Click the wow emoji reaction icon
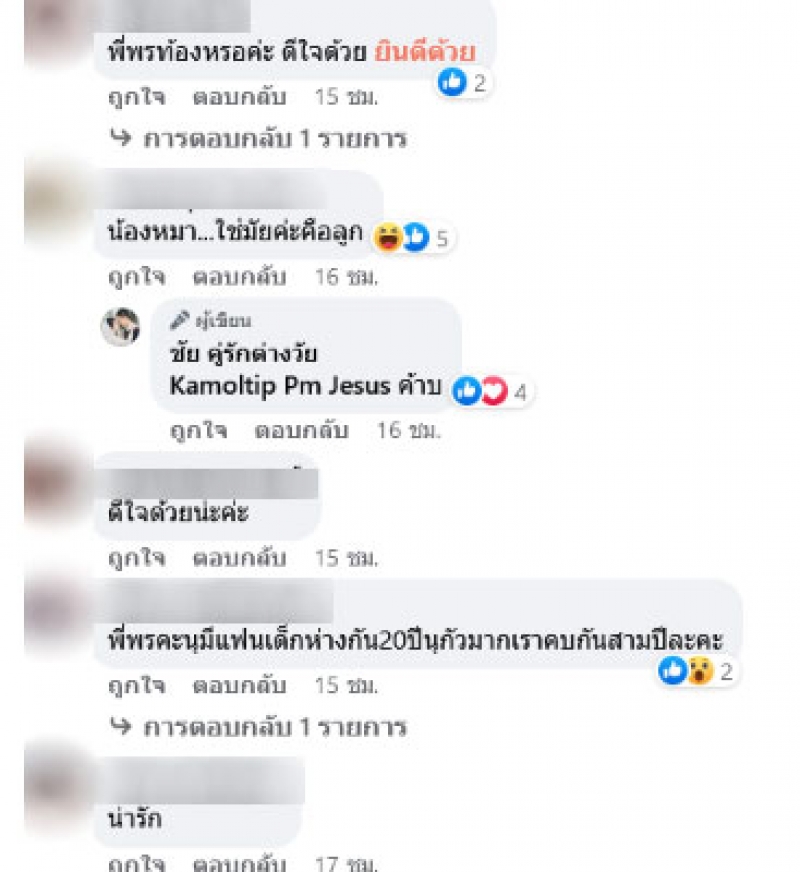800x872 pixels. [x=700, y=671]
